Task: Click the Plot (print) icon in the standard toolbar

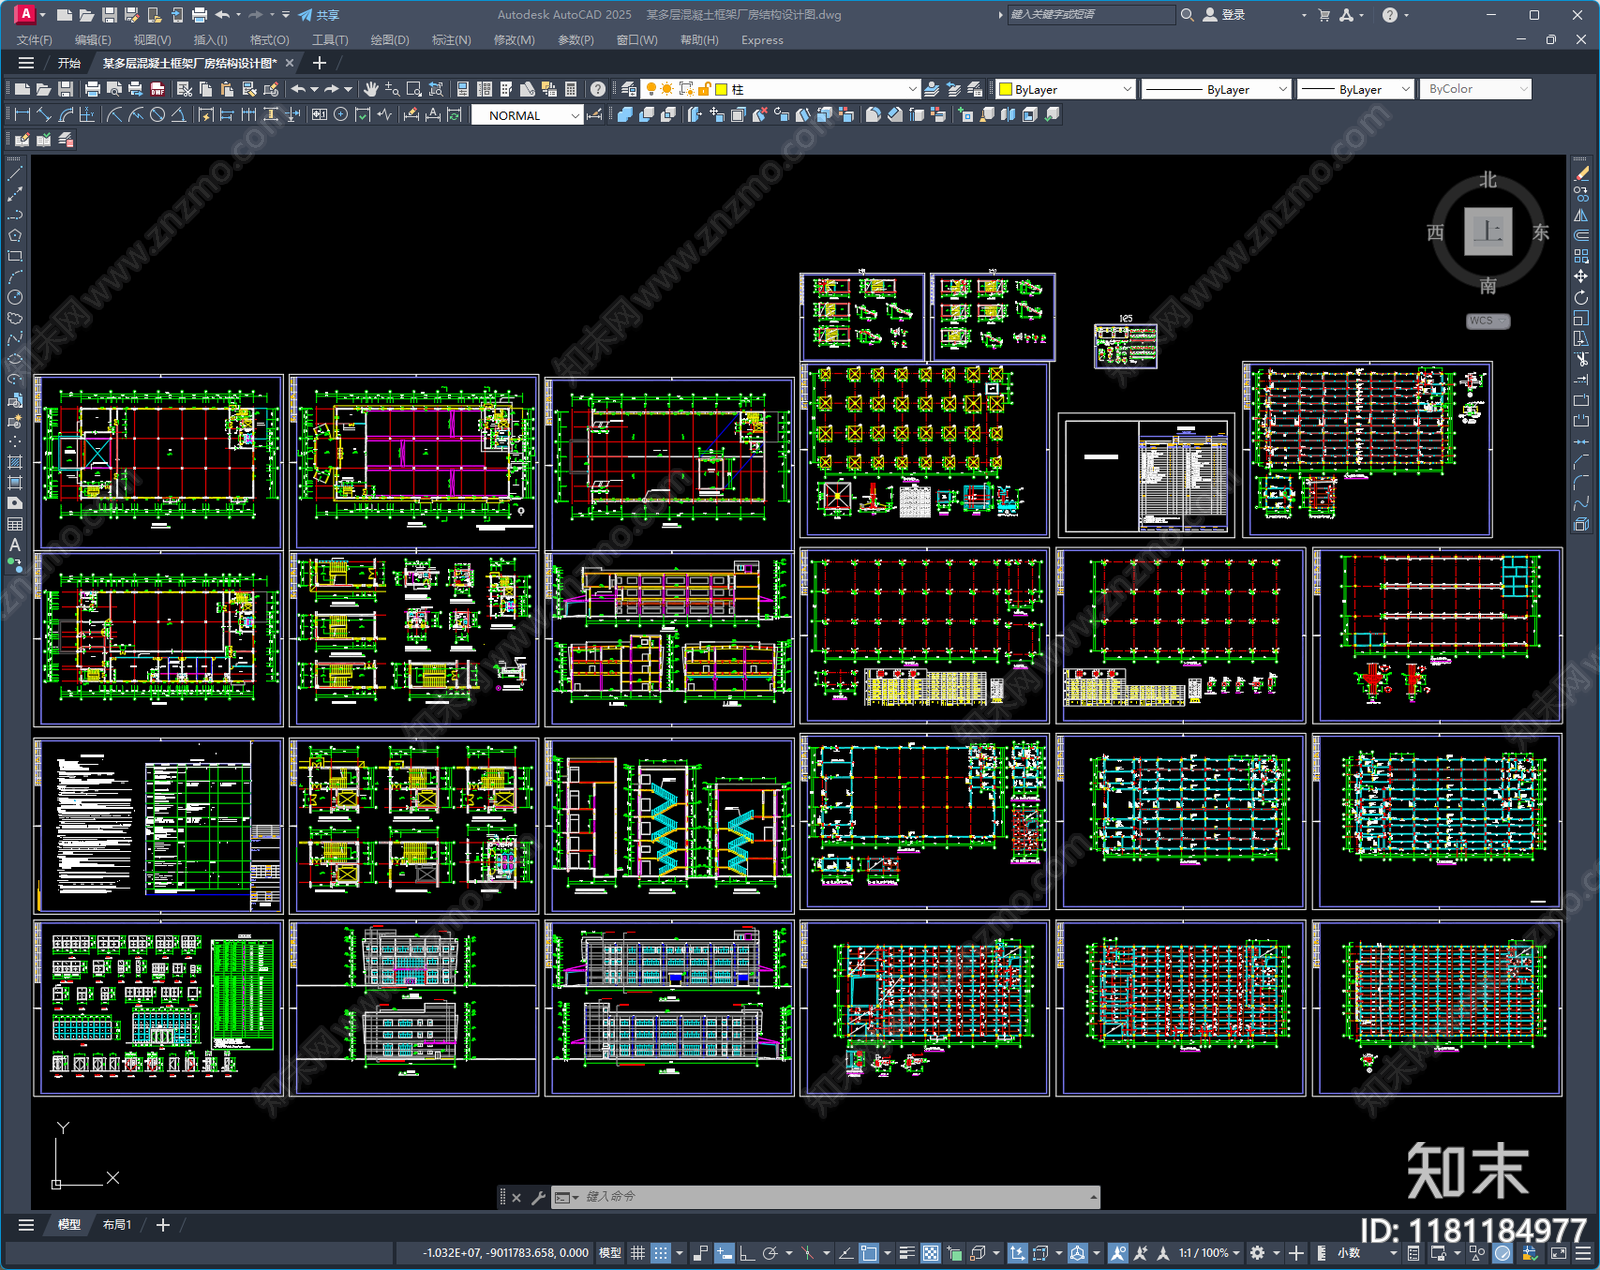Action: 92,89
